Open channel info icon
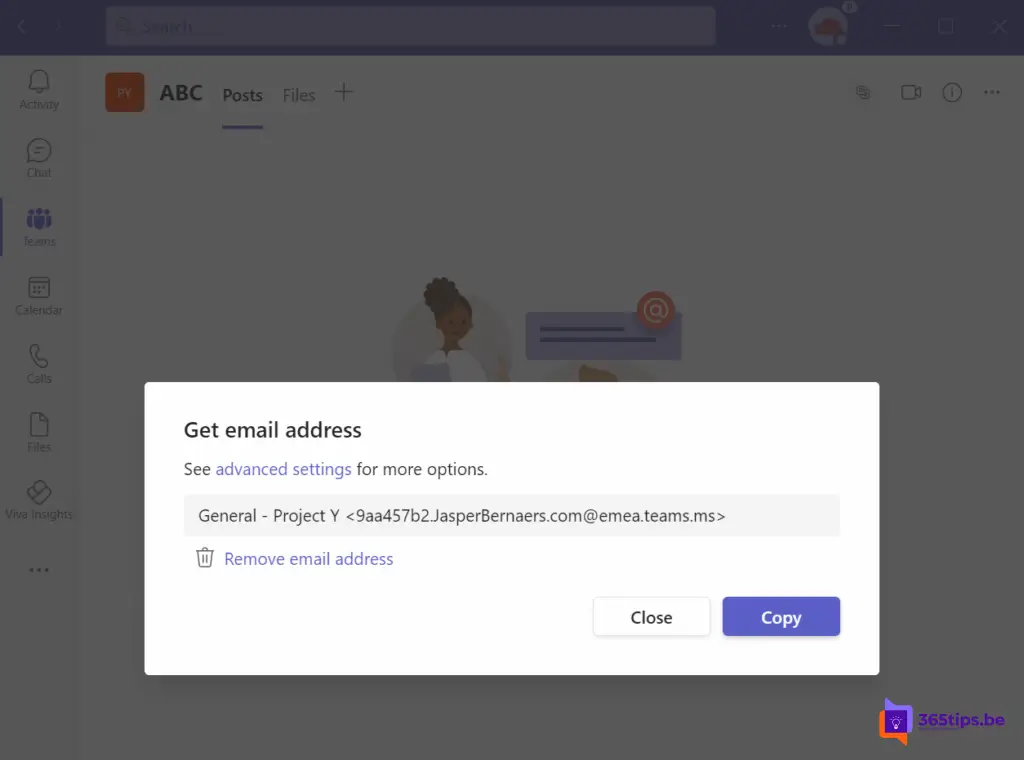 [952, 93]
